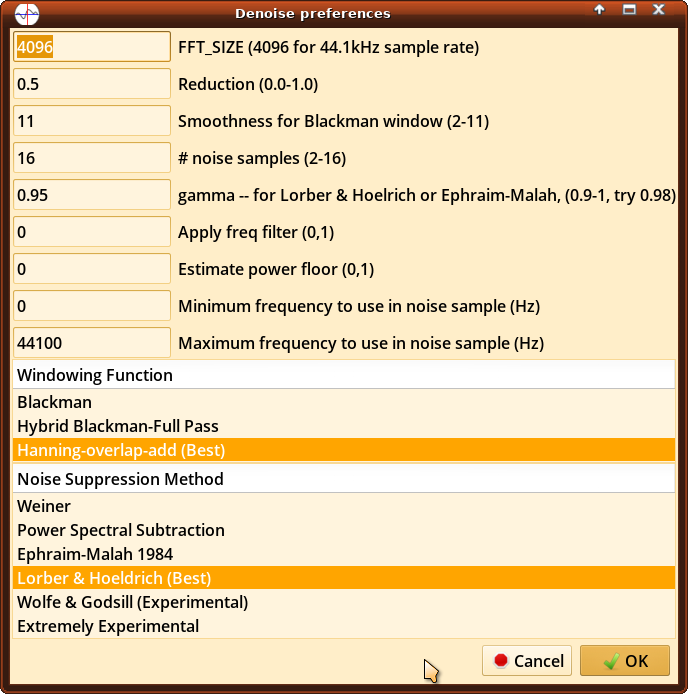Viewport: 688px width, 694px height.
Task: Select Hybrid Blackman-Full Pass option
Action: pos(118,426)
